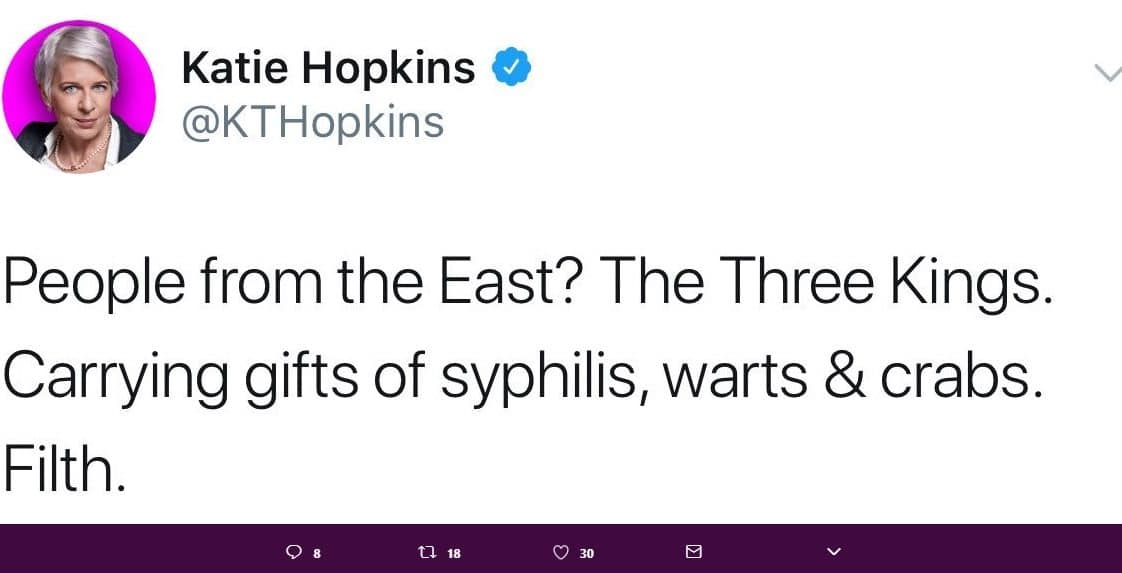Expand the tweet options chevron at top right
Viewport: 1122px width, 573px height.
click(1108, 72)
